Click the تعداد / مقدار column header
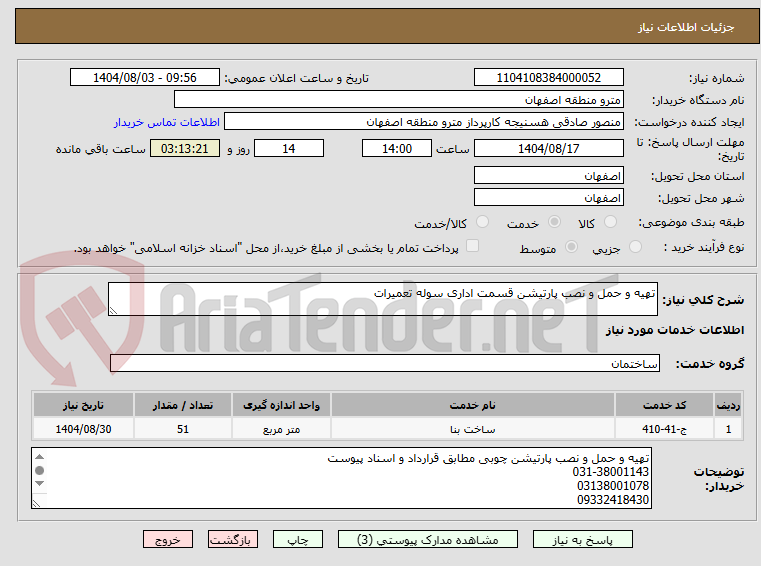This screenshot has width=761, height=566. tap(183, 405)
